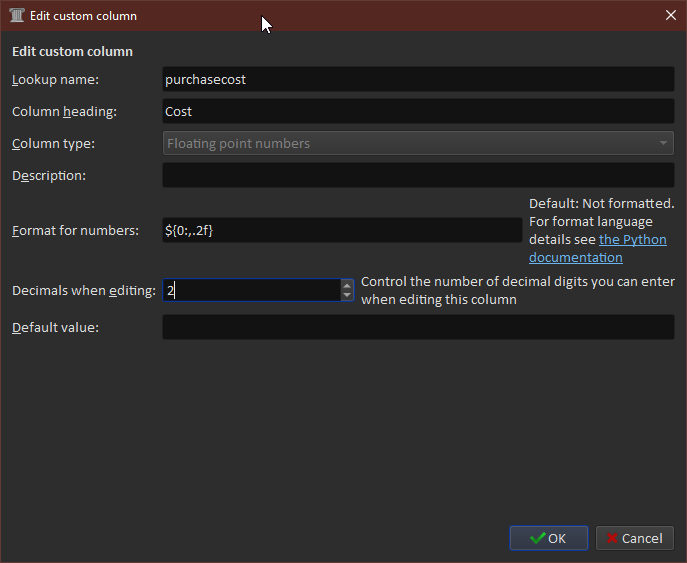The image size is (687, 563).
Task: Click the Column type label
Action: (53, 143)
